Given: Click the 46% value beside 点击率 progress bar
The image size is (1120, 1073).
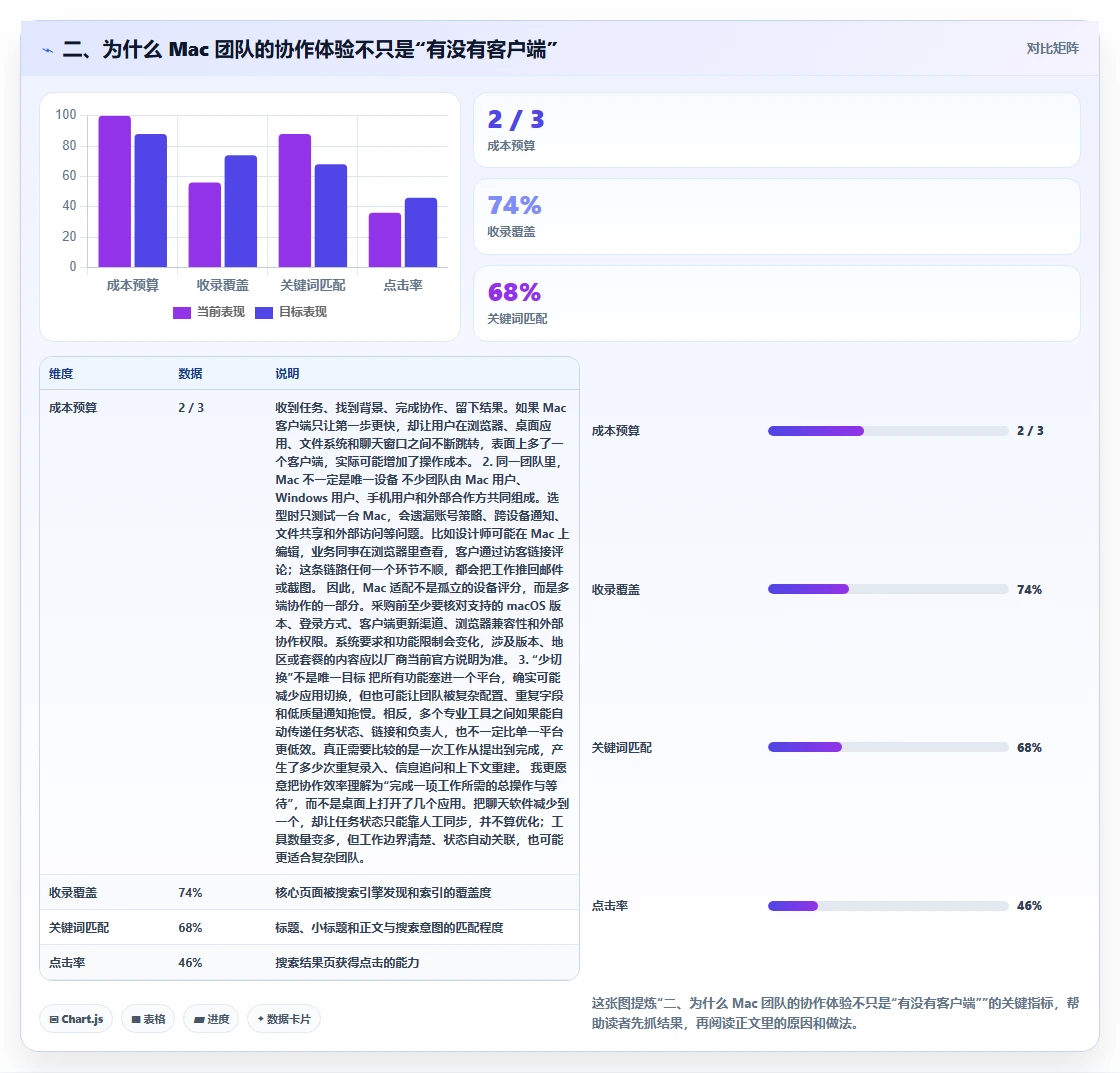Looking at the screenshot, I should 1029,906.
